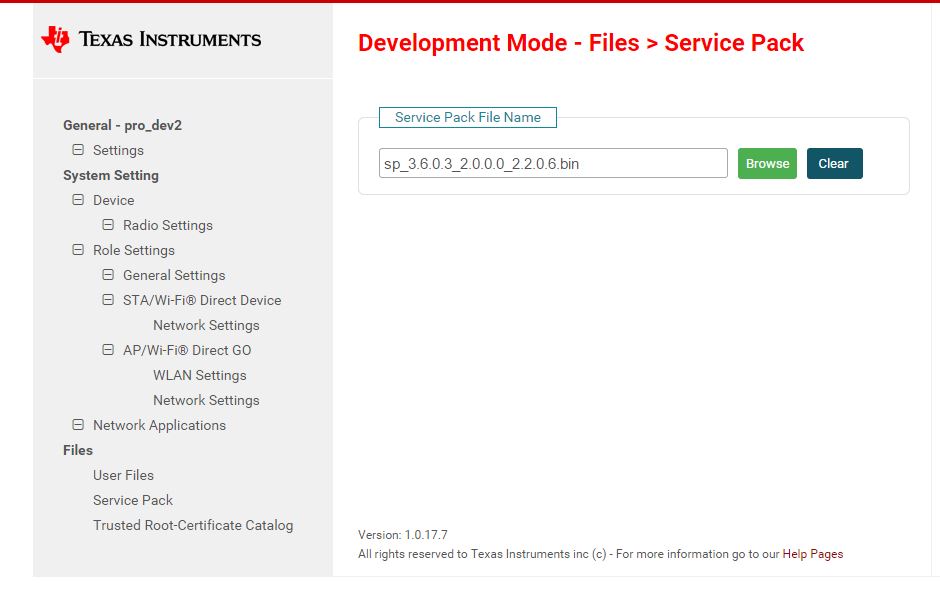Collapse the Radio Settings expander icon
The image size is (940, 595).
108,225
